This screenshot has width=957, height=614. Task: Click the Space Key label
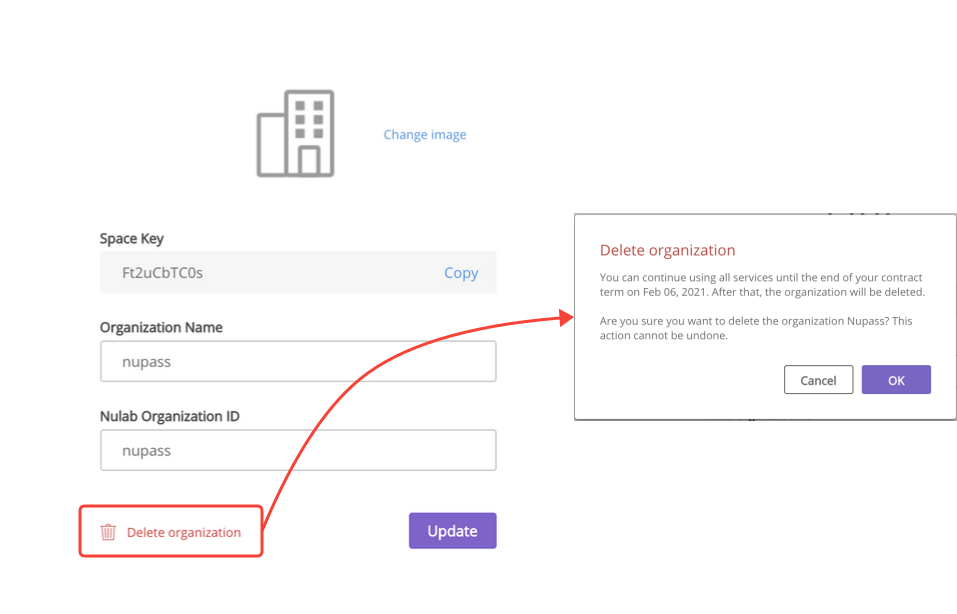point(131,239)
